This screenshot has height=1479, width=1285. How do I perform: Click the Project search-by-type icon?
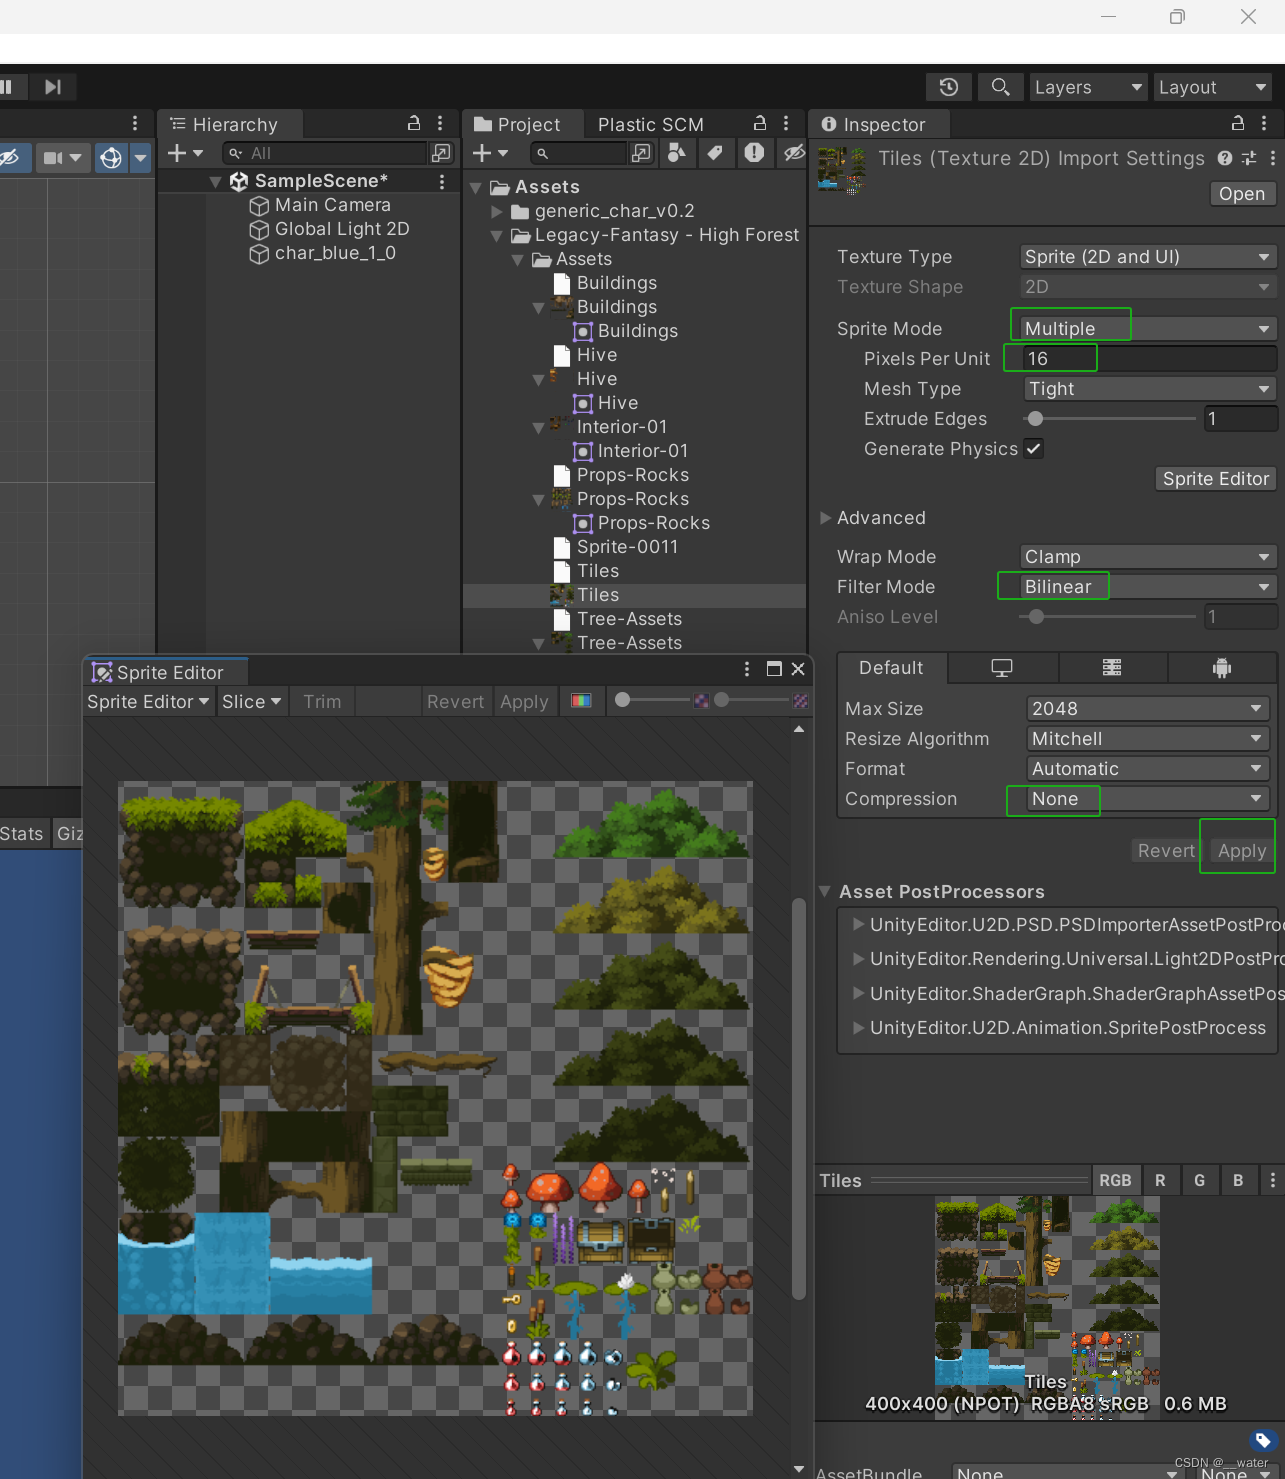click(x=677, y=152)
